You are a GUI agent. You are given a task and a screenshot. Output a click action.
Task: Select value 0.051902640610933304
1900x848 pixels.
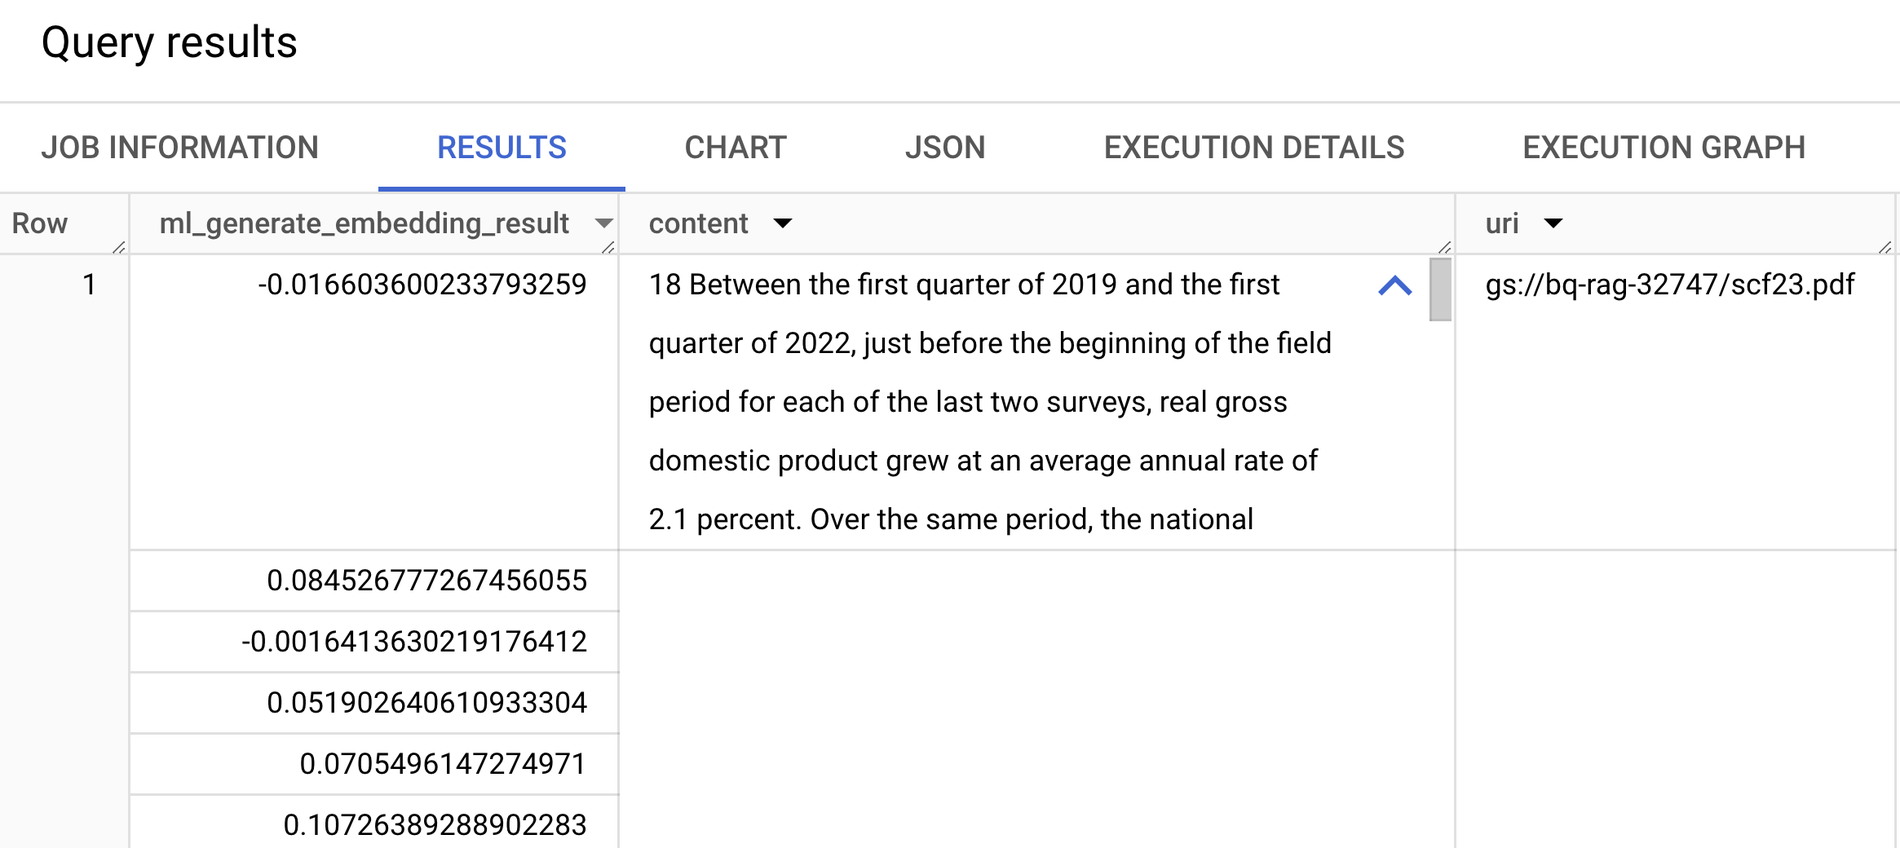[x=427, y=703]
